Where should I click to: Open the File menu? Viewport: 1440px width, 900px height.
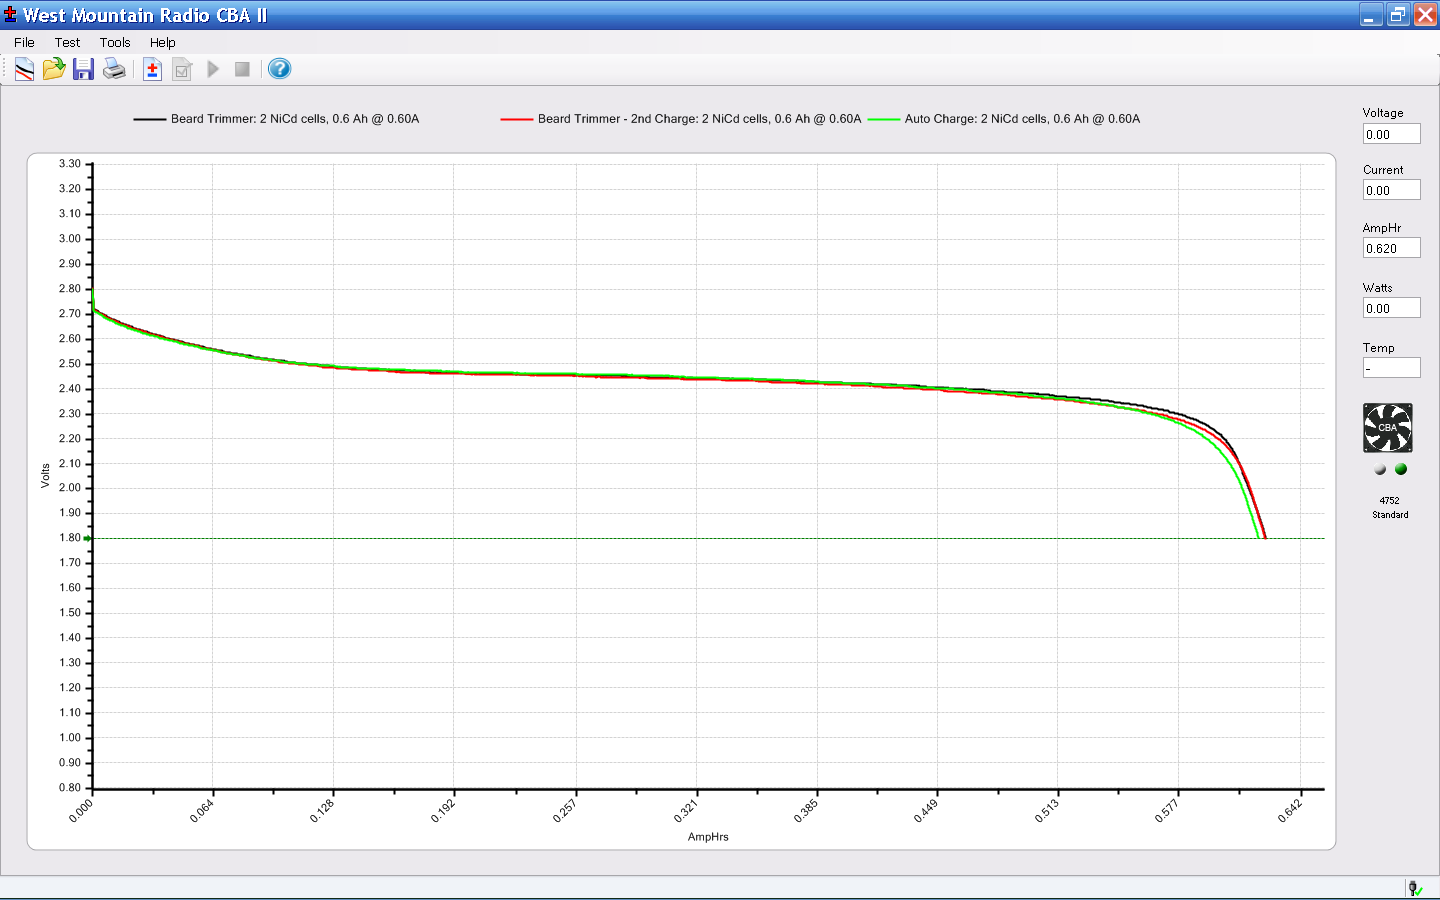(24, 42)
